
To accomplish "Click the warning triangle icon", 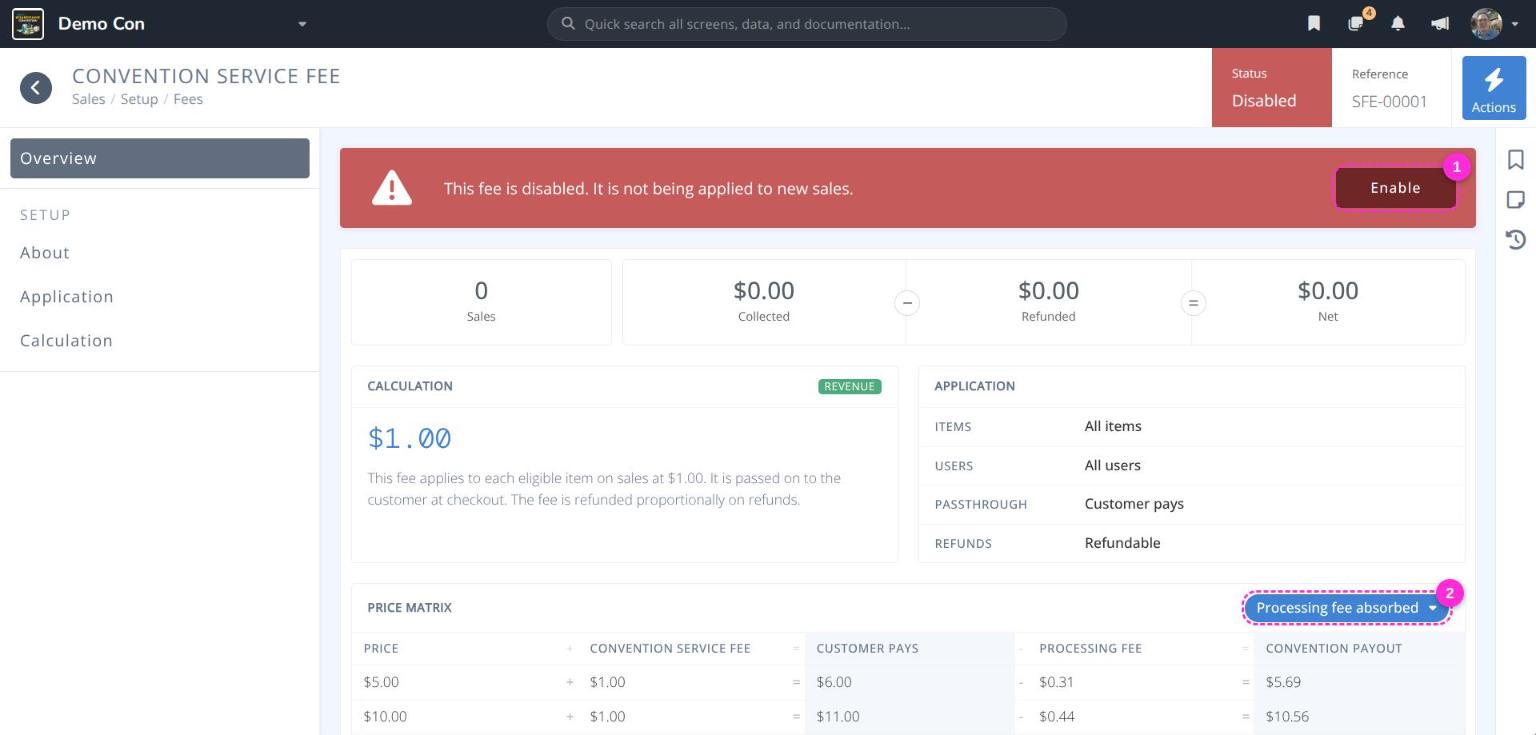I will [392, 188].
